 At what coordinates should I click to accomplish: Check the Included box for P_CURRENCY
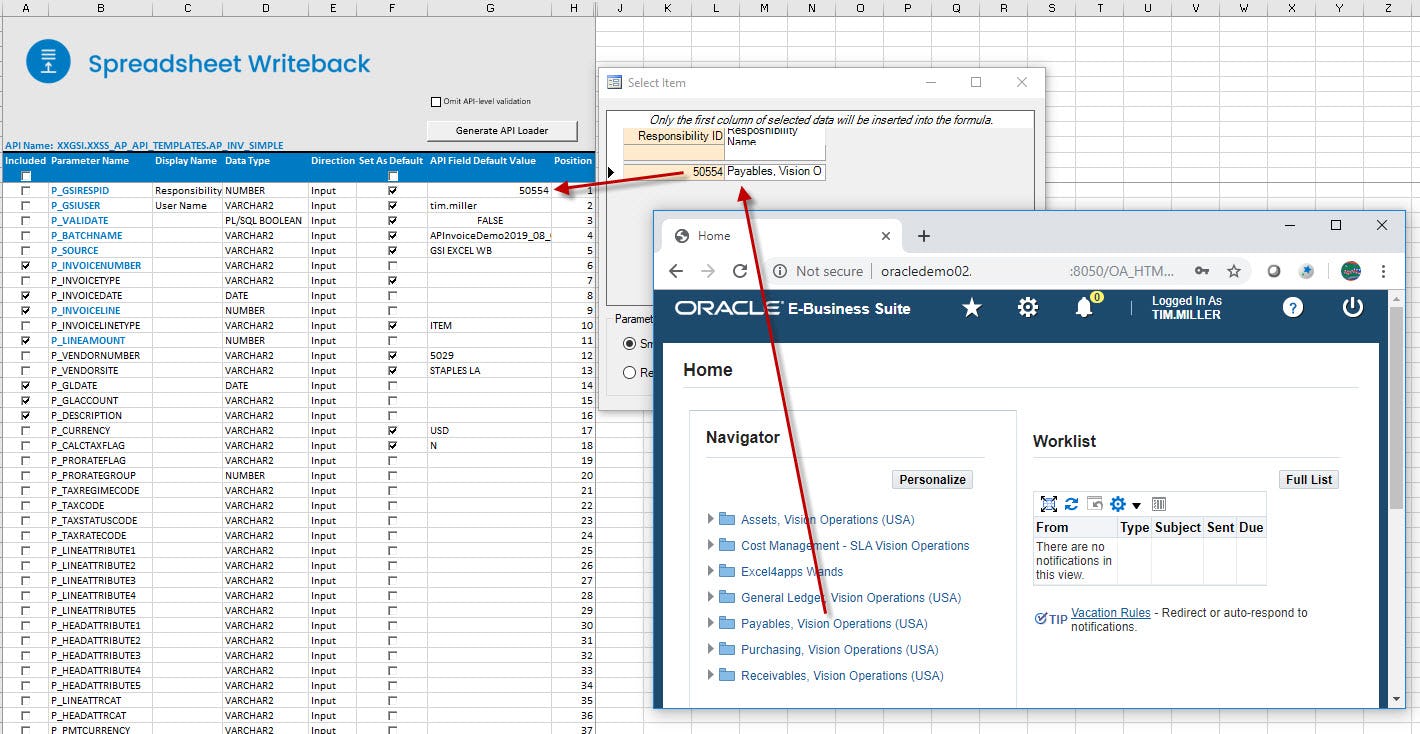point(24,430)
